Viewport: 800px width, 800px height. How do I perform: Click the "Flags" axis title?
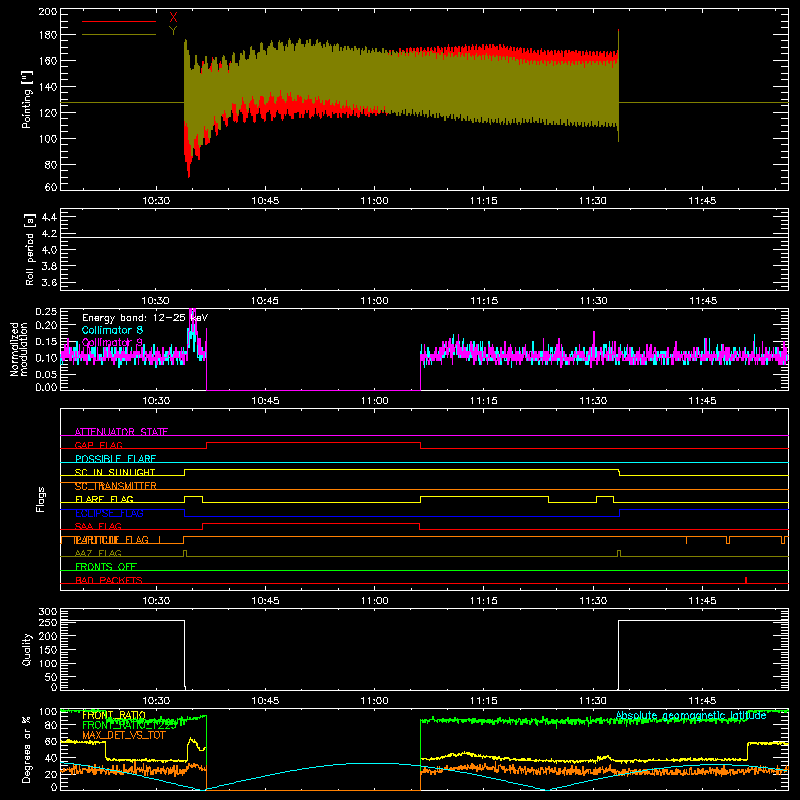[41, 500]
